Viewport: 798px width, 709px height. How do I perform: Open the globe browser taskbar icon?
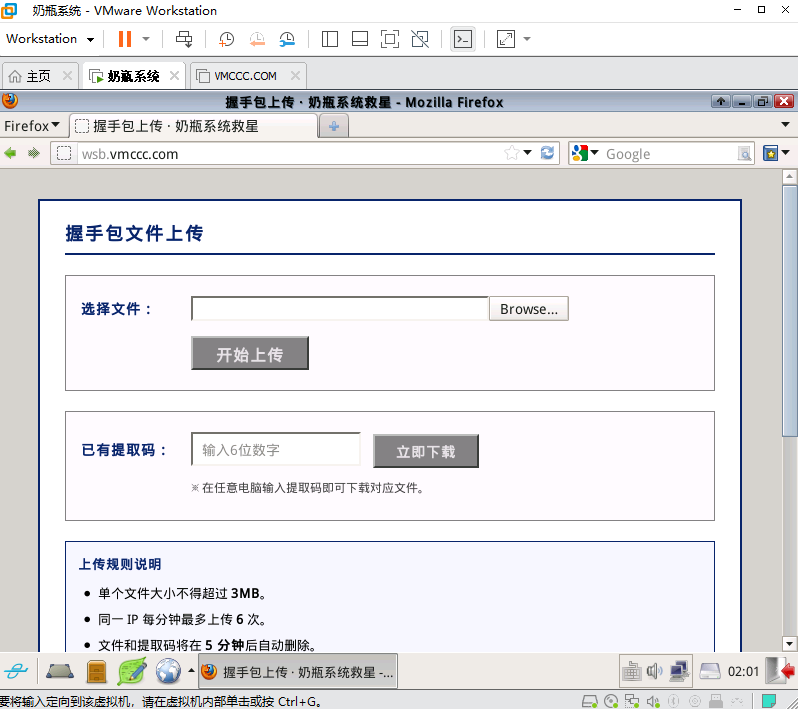click(168, 671)
